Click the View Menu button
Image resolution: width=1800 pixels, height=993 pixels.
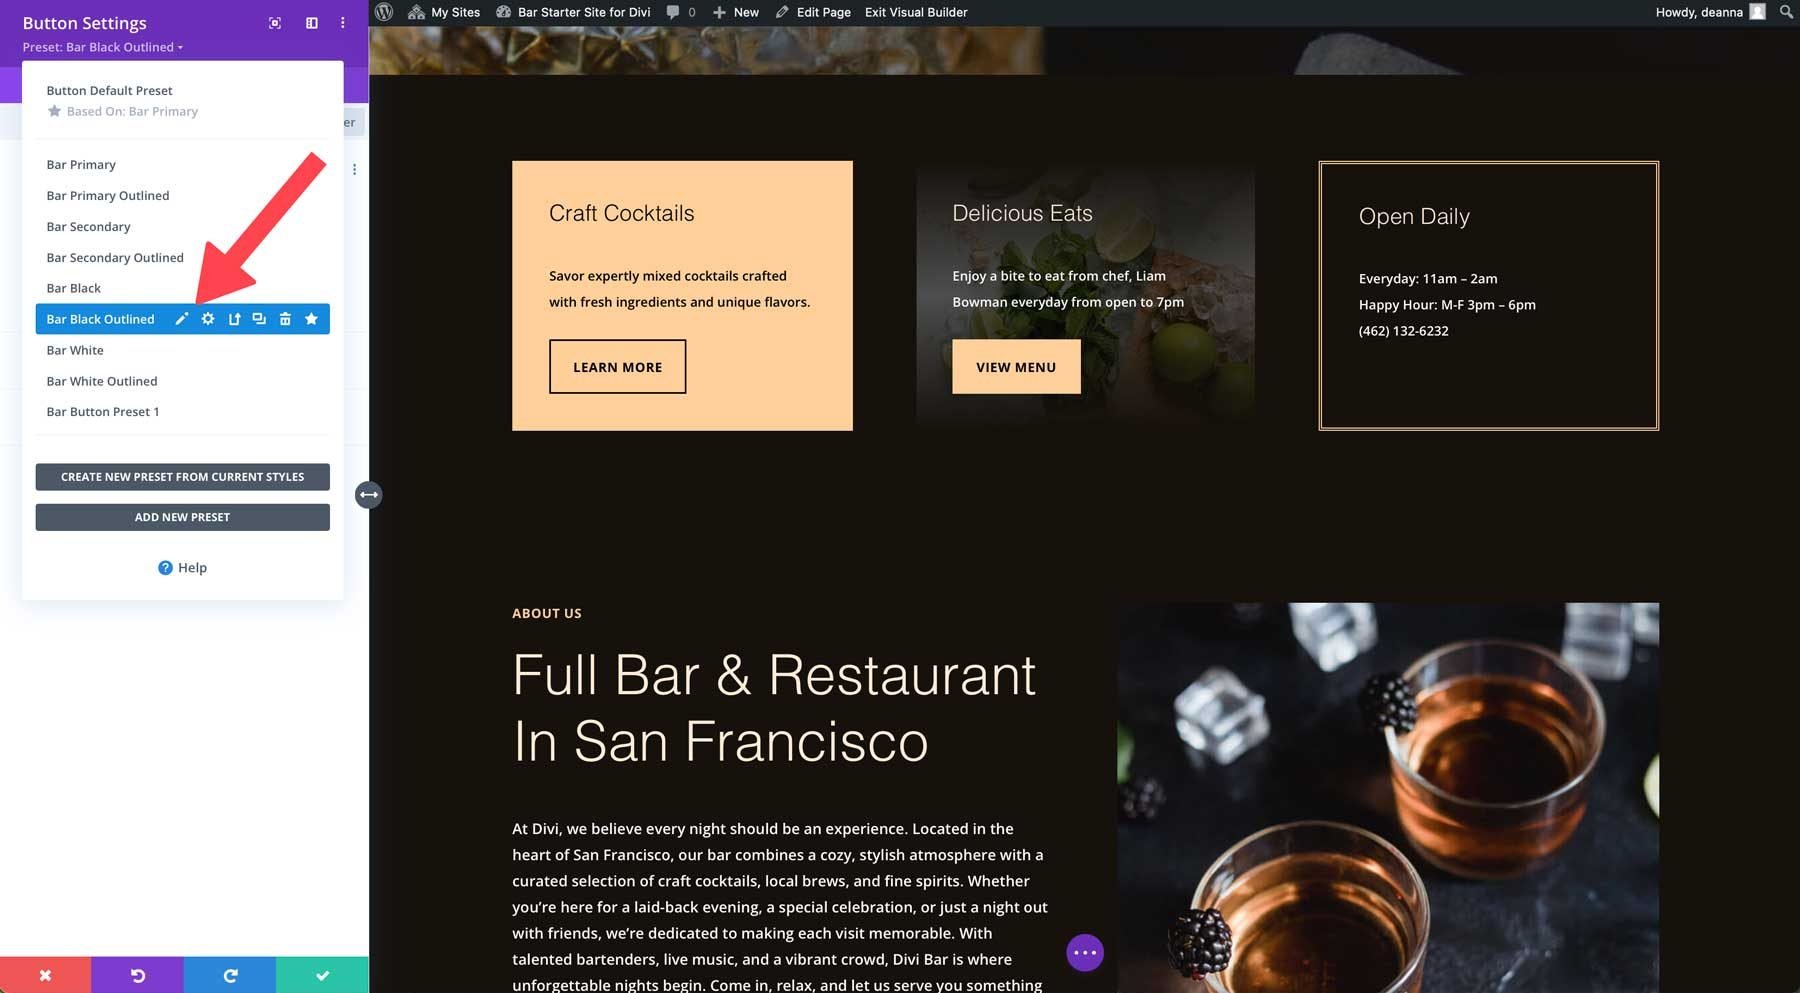pyautogui.click(x=1016, y=367)
